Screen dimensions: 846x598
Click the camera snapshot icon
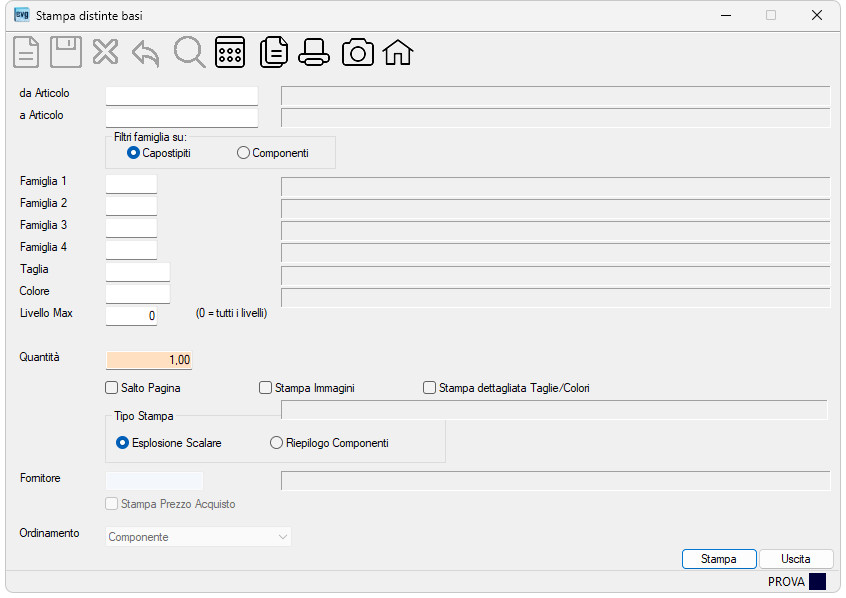[358, 52]
